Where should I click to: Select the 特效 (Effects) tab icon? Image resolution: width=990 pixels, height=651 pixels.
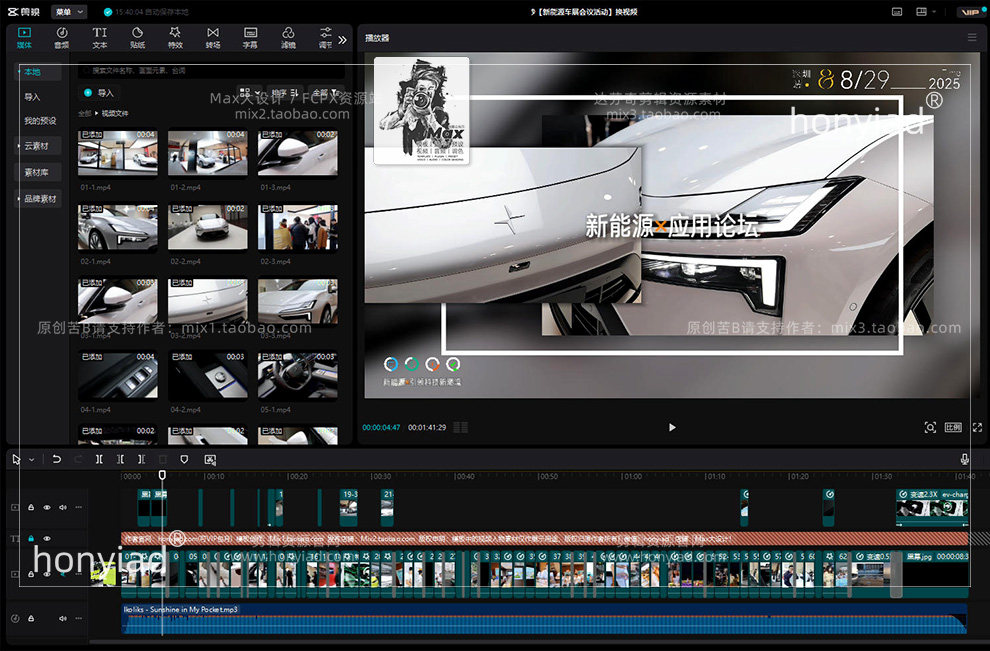[175, 38]
